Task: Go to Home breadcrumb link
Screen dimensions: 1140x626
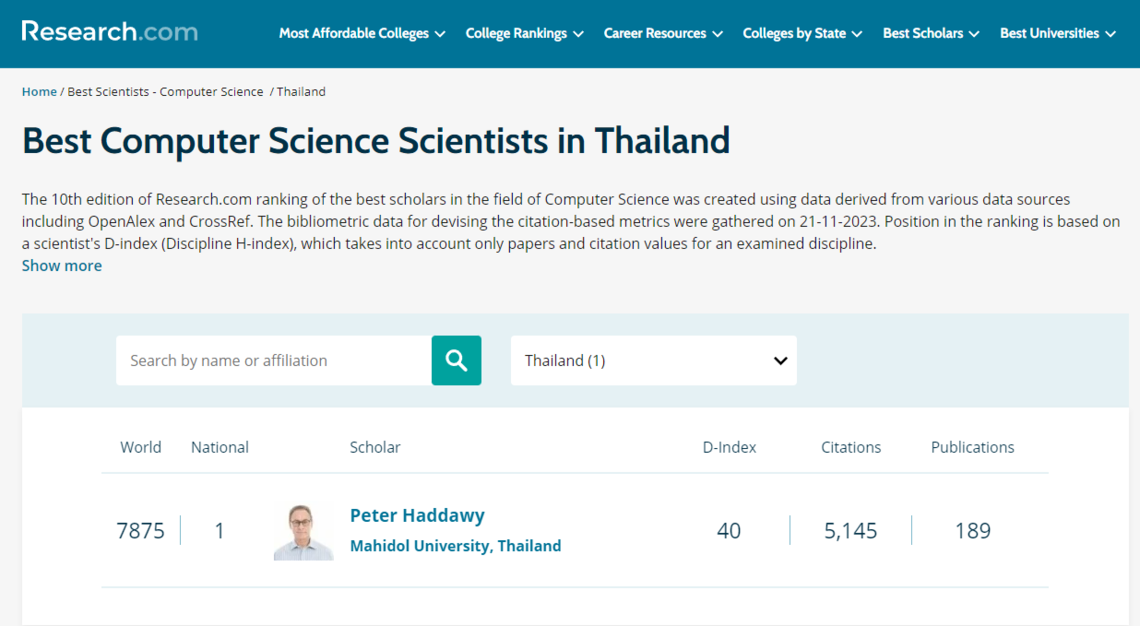Action: [x=39, y=92]
